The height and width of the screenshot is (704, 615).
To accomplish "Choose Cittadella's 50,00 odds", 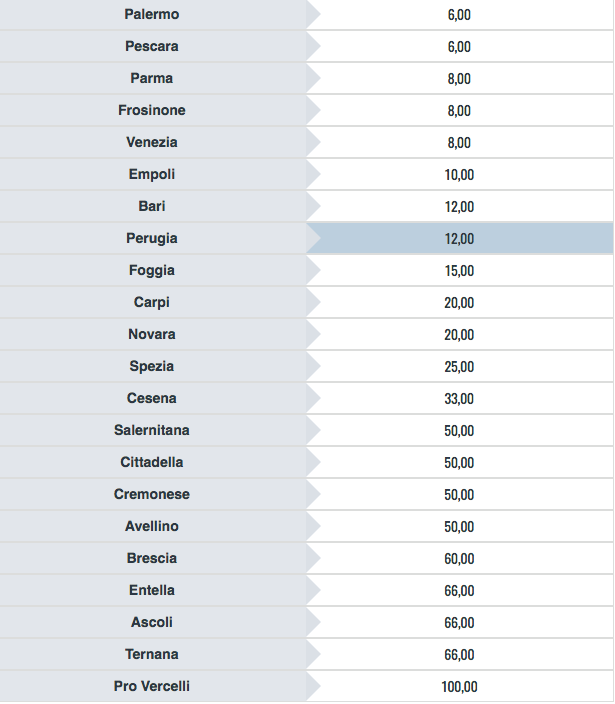I will pyautogui.click(x=459, y=462).
